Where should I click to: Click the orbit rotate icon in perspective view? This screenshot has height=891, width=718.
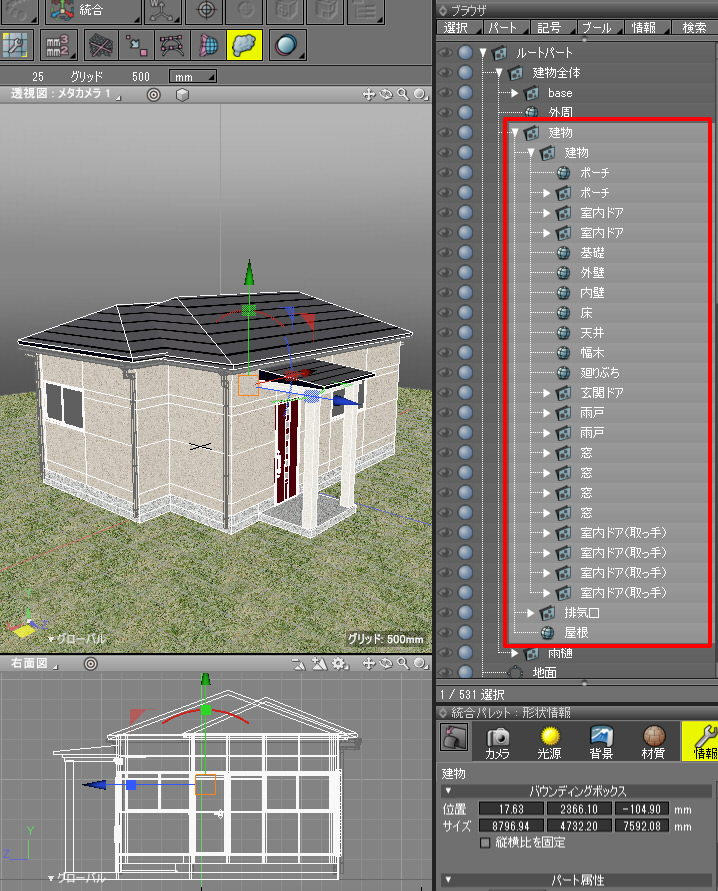click(386, 94)
